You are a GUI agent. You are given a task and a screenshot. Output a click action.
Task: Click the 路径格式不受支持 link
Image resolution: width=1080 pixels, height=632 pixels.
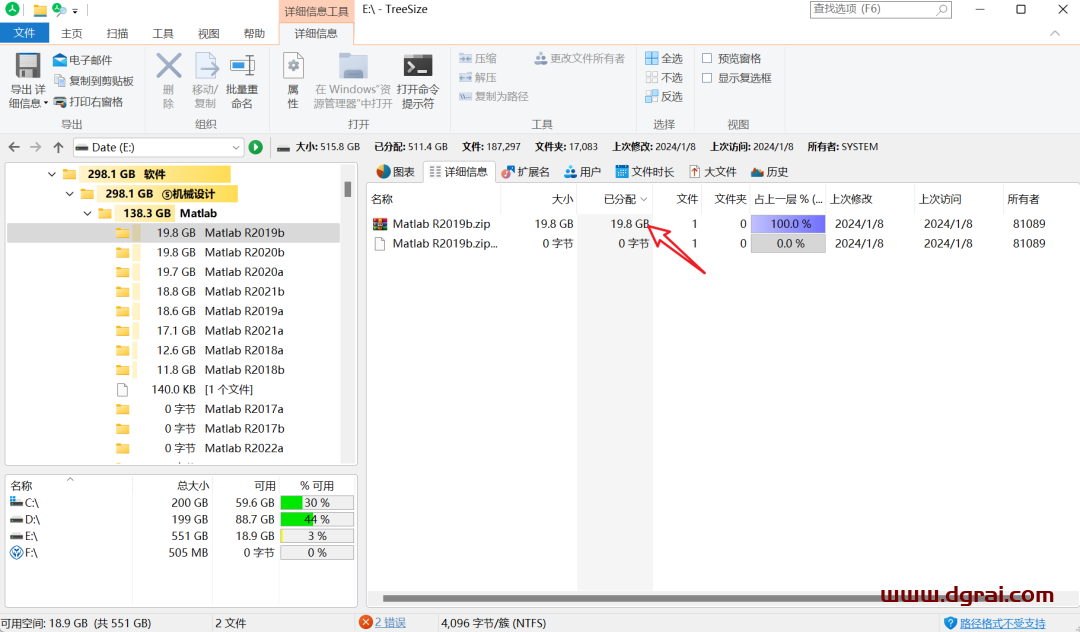(x=1002, y=623)
